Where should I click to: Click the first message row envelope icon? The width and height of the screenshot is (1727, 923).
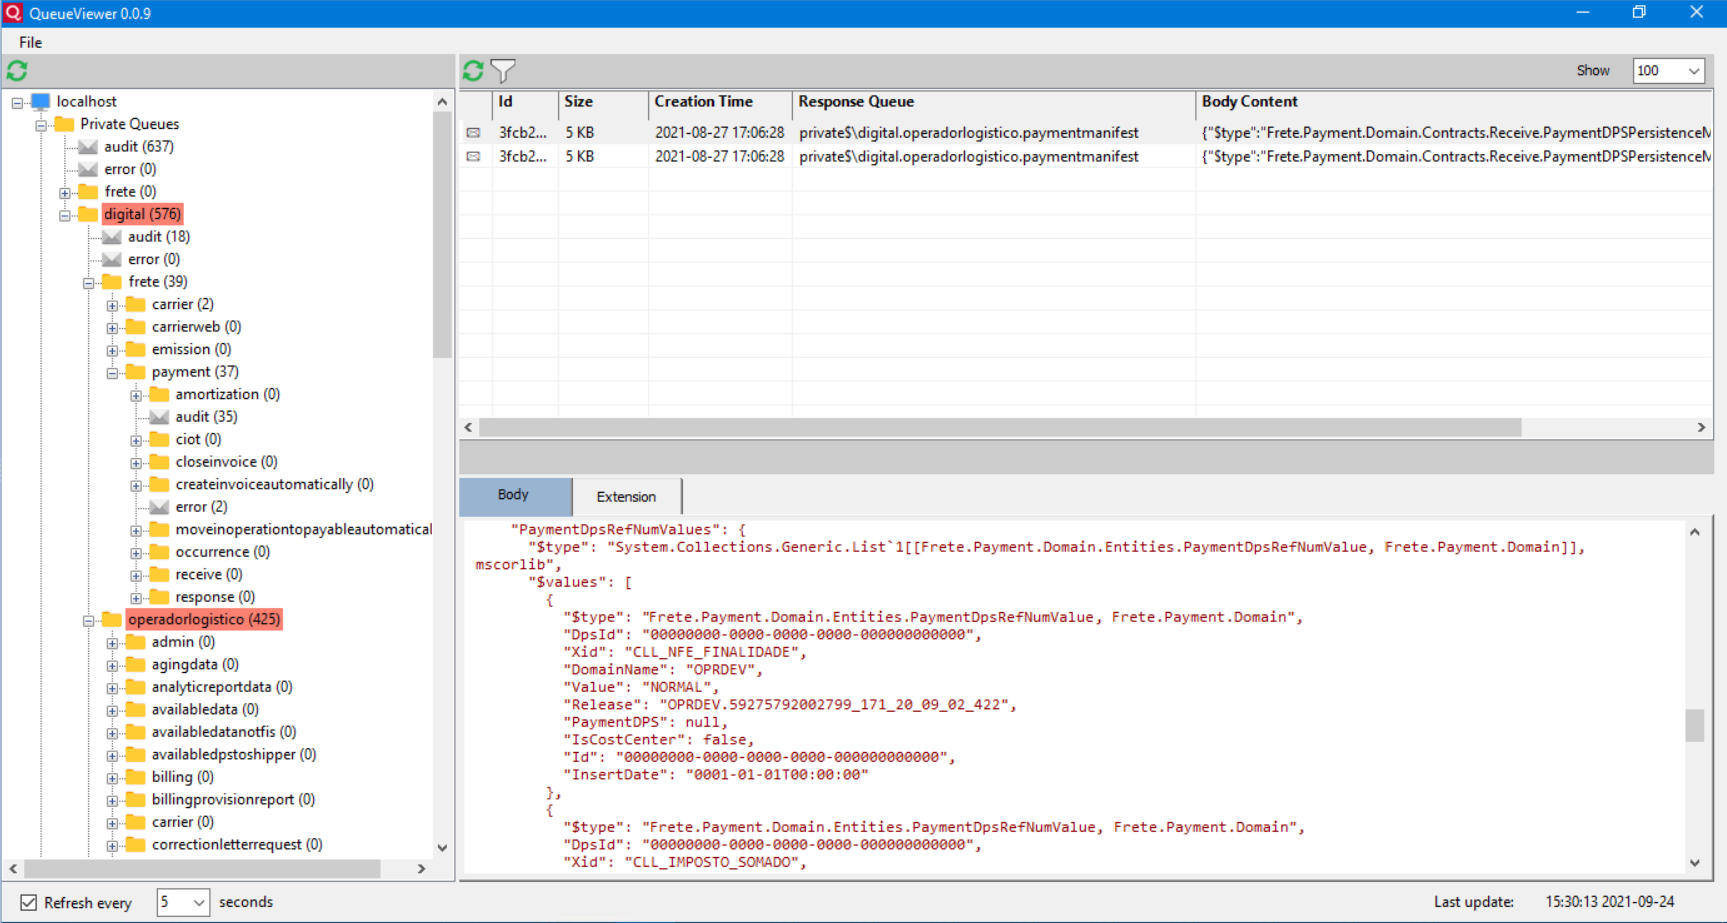pos(474,133)
